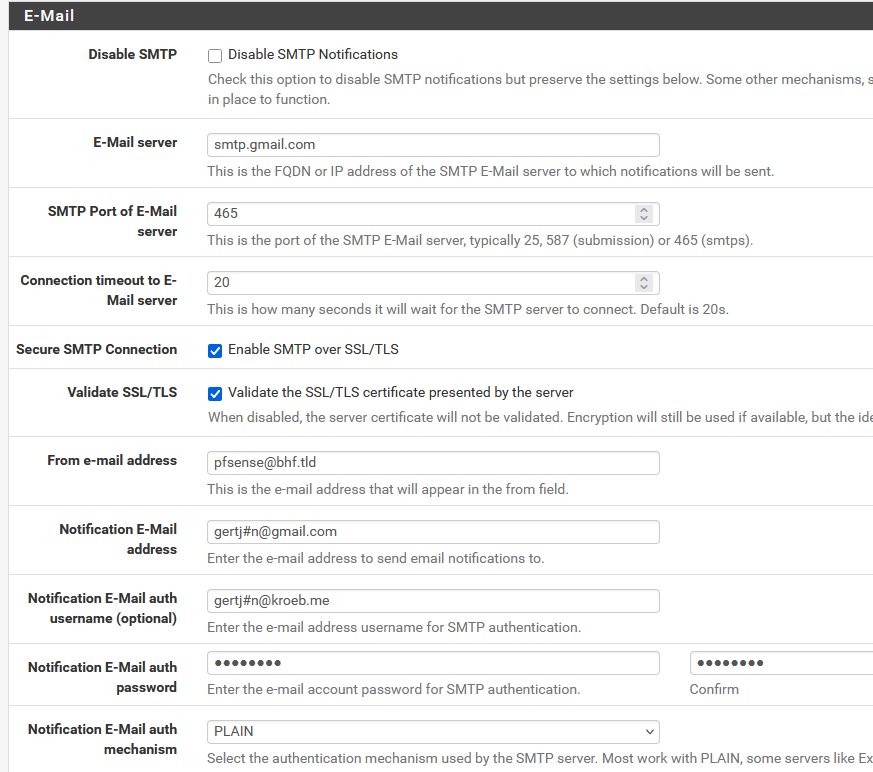Open the auth mechanism PLAIN dropdown
The height and width of the screenshot is (772, 873).
pos(433,731)
